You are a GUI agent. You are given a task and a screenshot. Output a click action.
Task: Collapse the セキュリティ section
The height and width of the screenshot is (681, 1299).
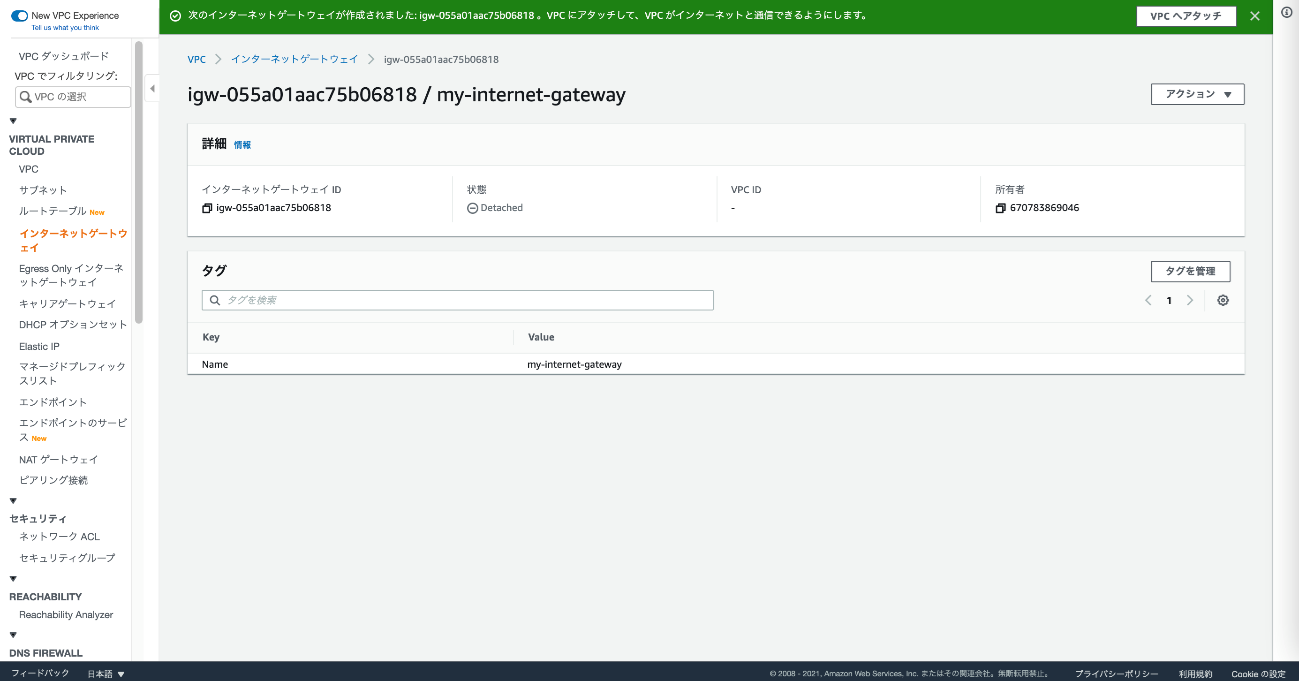coord(13,501)
